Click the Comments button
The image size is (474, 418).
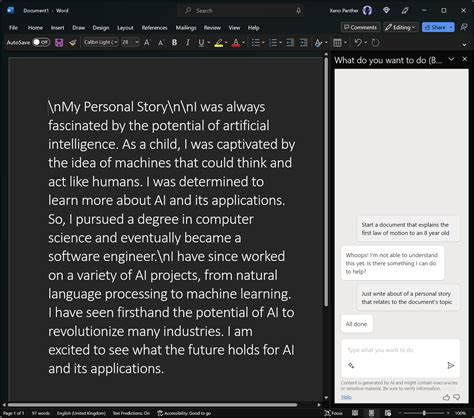360,27
